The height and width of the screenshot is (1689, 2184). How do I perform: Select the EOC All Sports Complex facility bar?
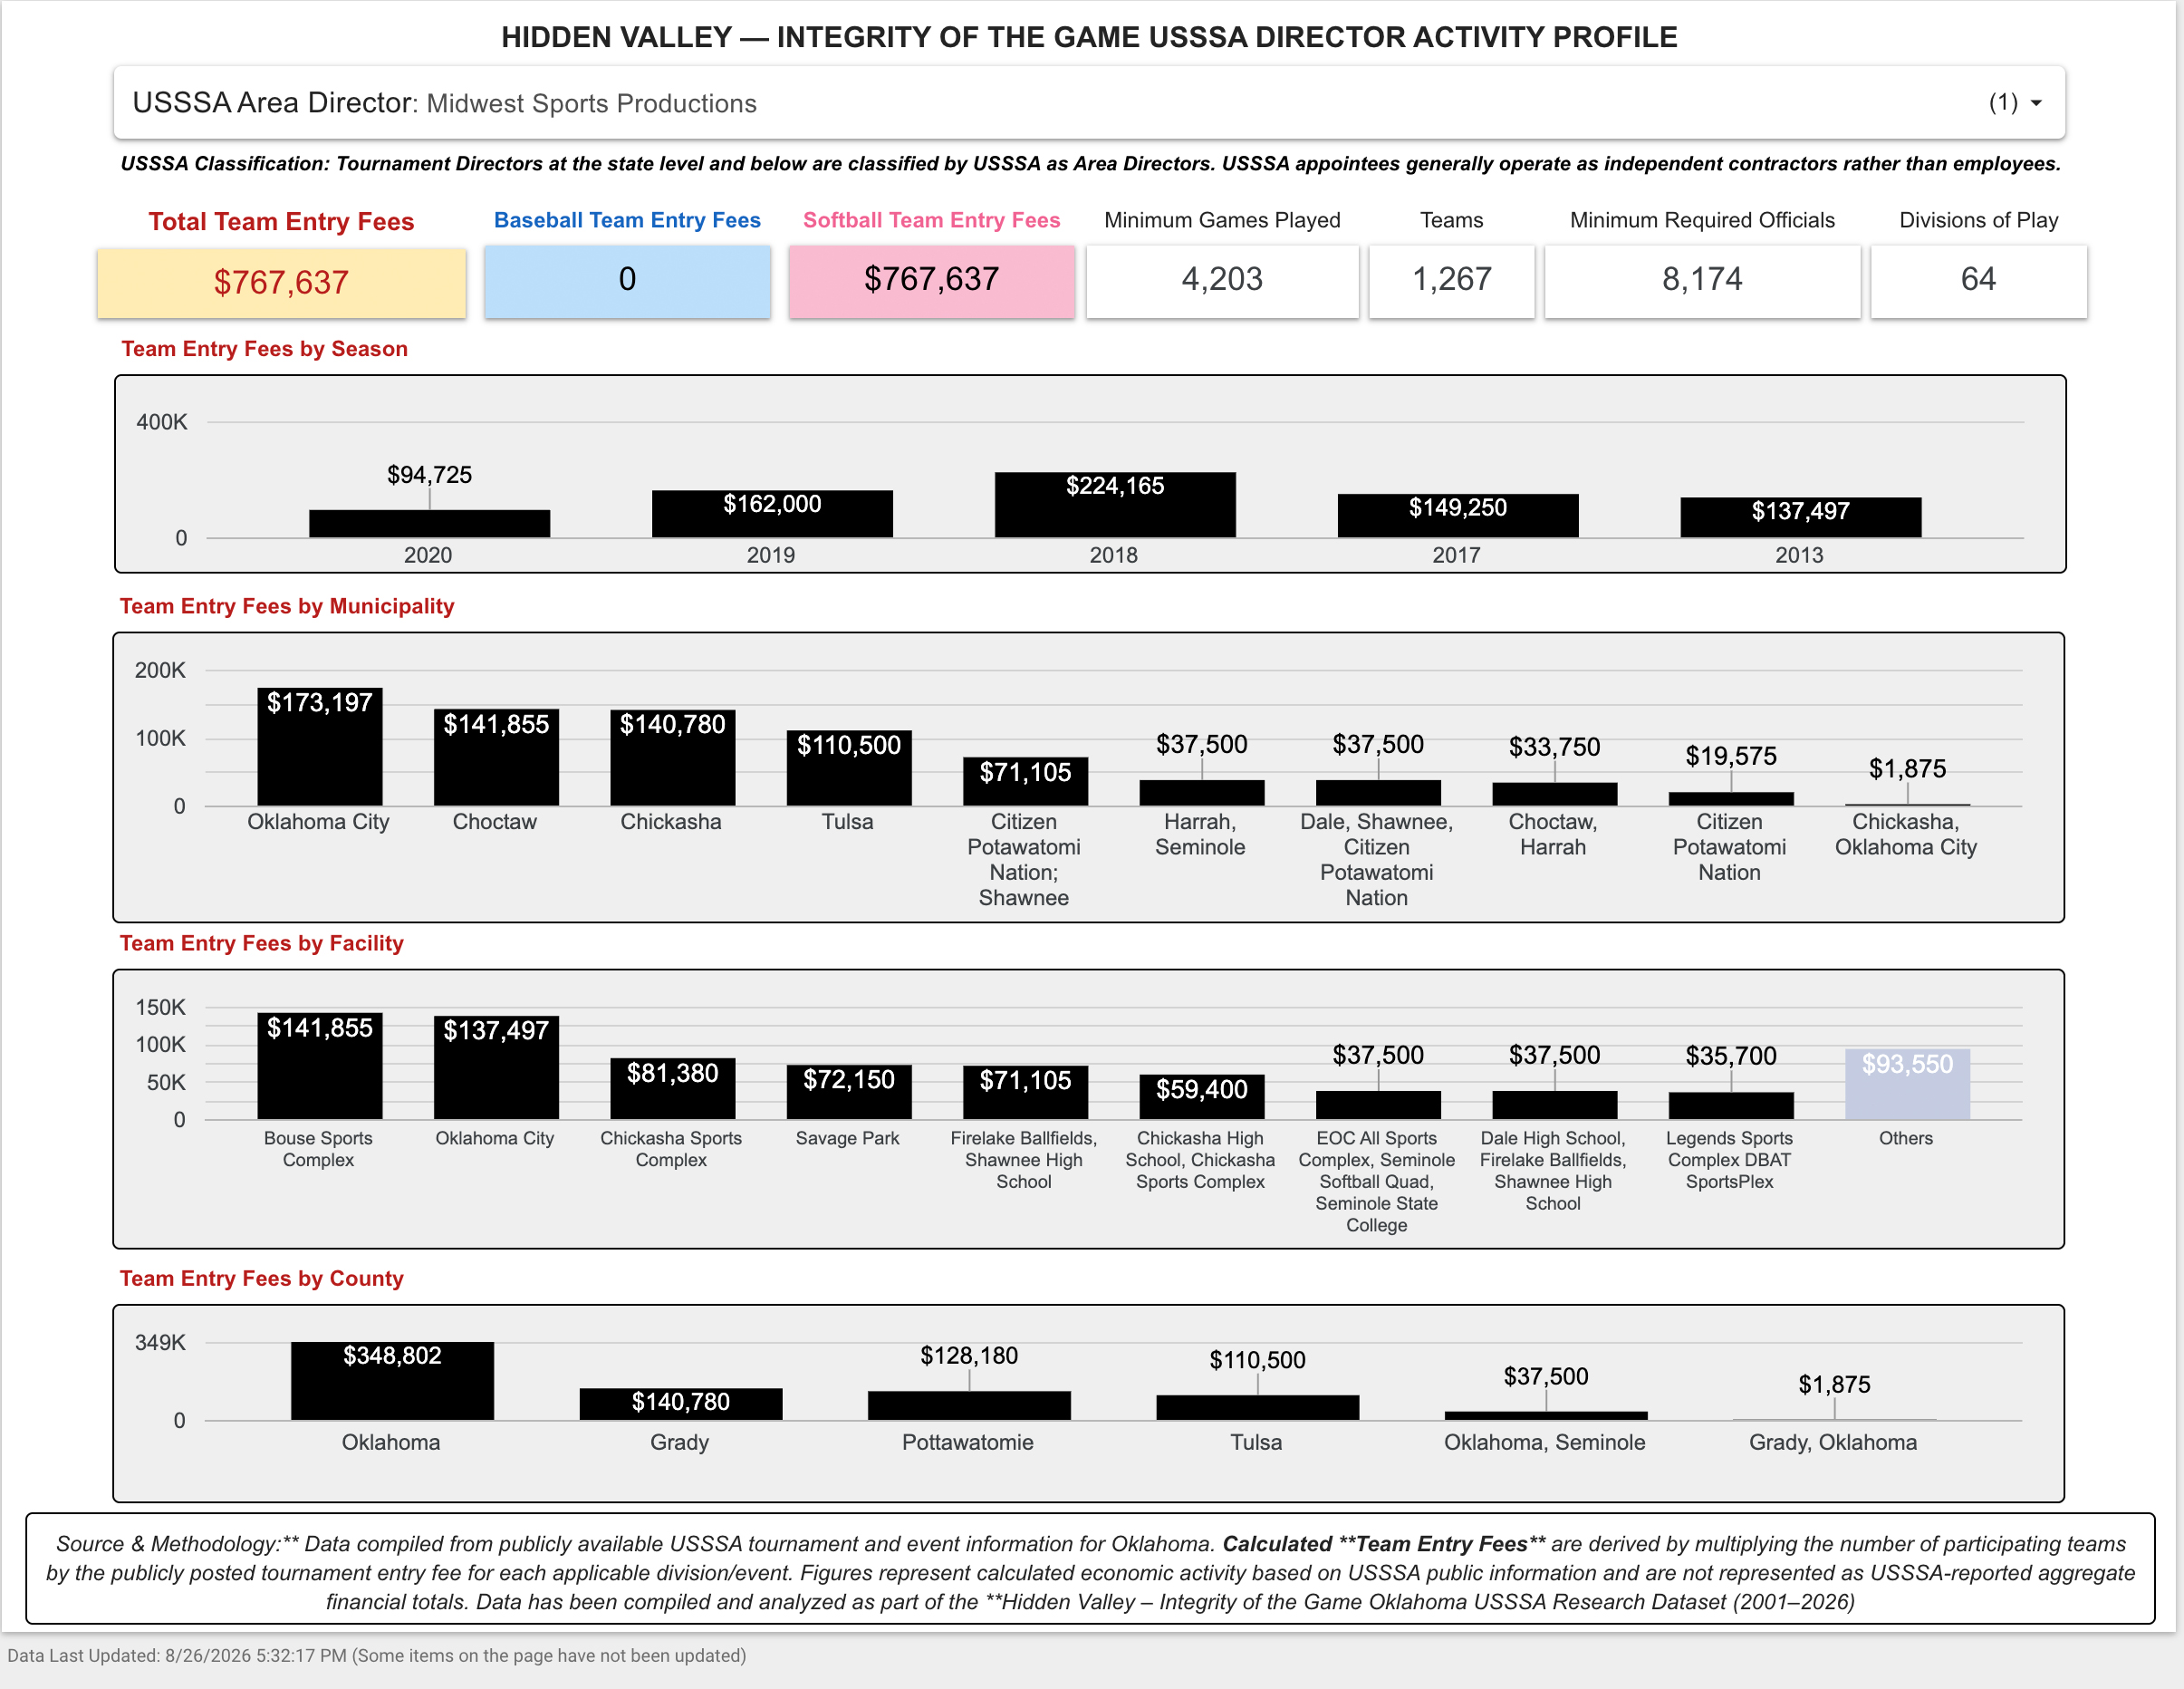pos(1378,1105)
